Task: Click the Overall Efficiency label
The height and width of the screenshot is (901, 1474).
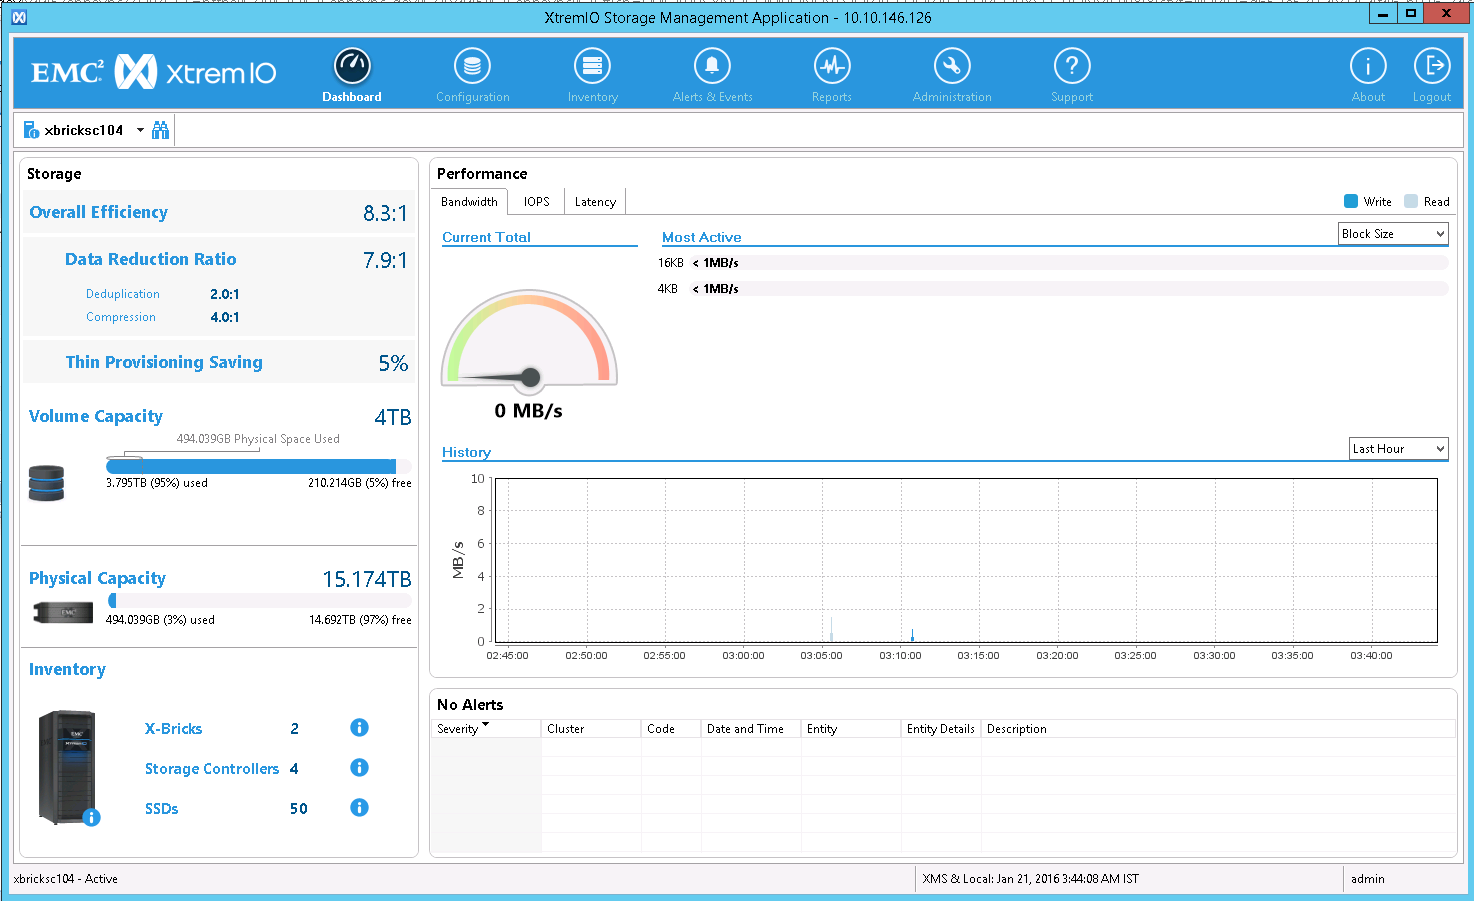Action: (98, 212)
